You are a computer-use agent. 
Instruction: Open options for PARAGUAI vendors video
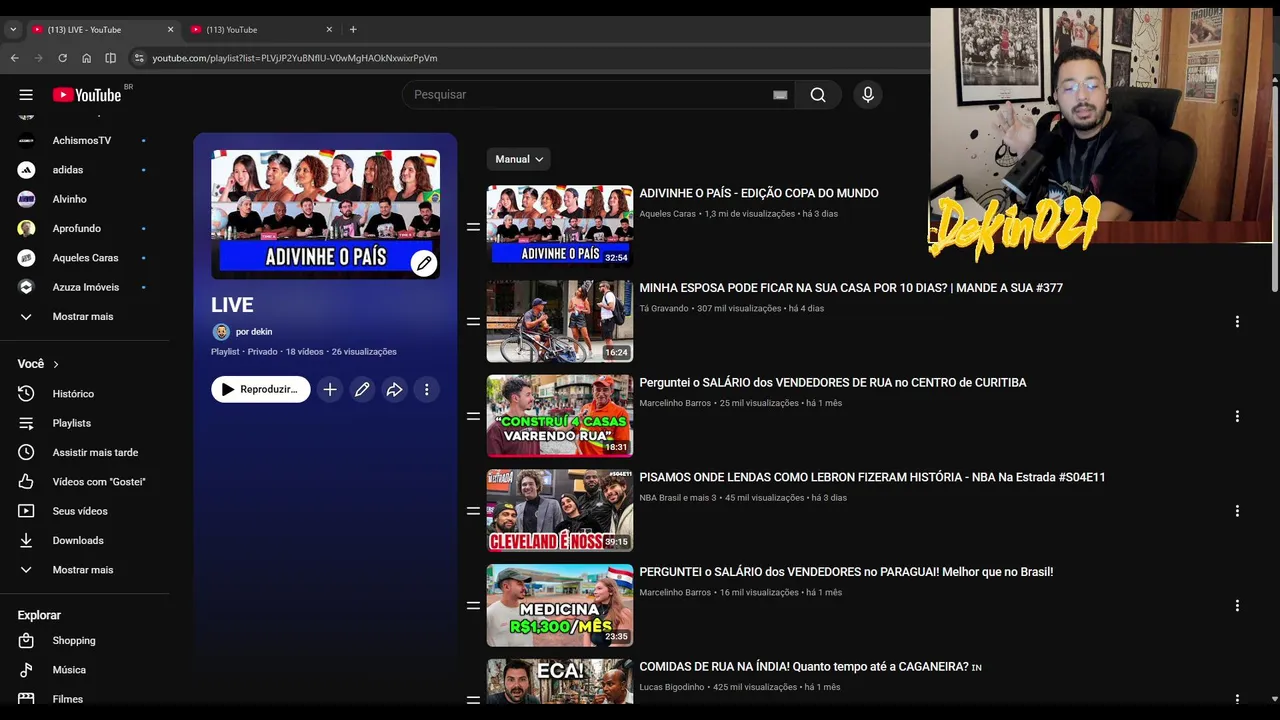(1237, 606)
